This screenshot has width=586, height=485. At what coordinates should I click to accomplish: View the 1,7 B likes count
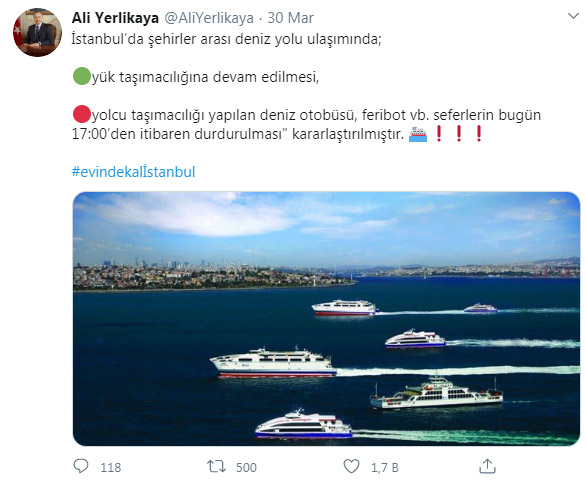[385, 467]
